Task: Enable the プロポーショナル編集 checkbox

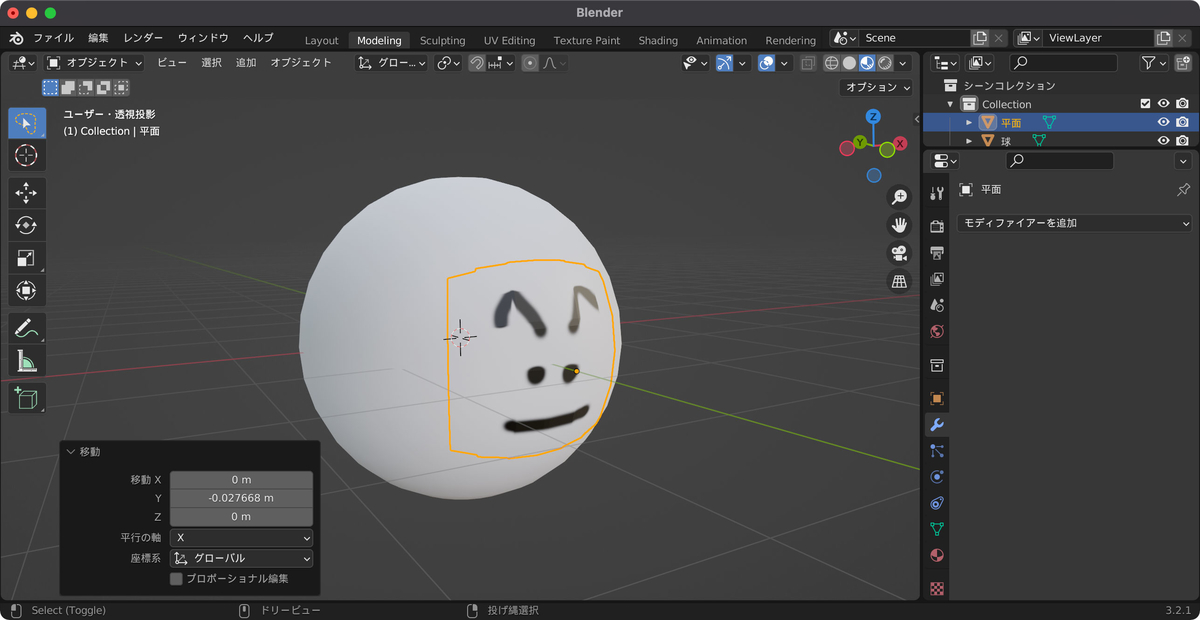Action: 177,578
